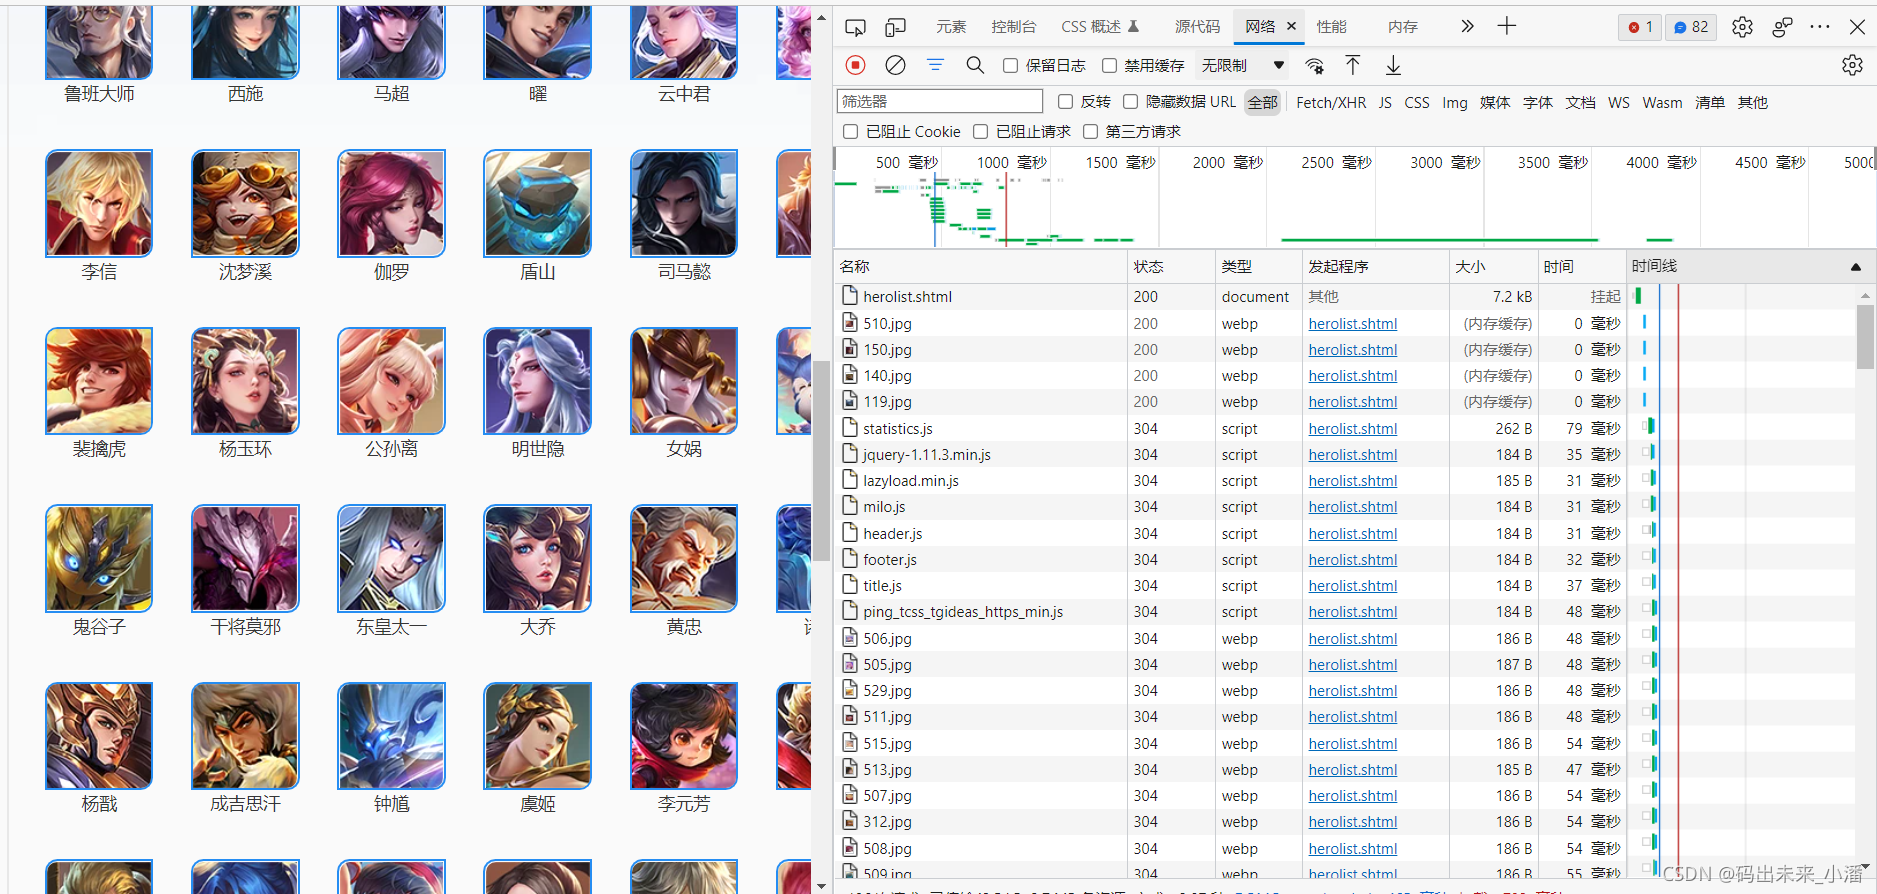Open DevTools more options ellipsis
This screenshot has height=894, width=1877.
1820,27
